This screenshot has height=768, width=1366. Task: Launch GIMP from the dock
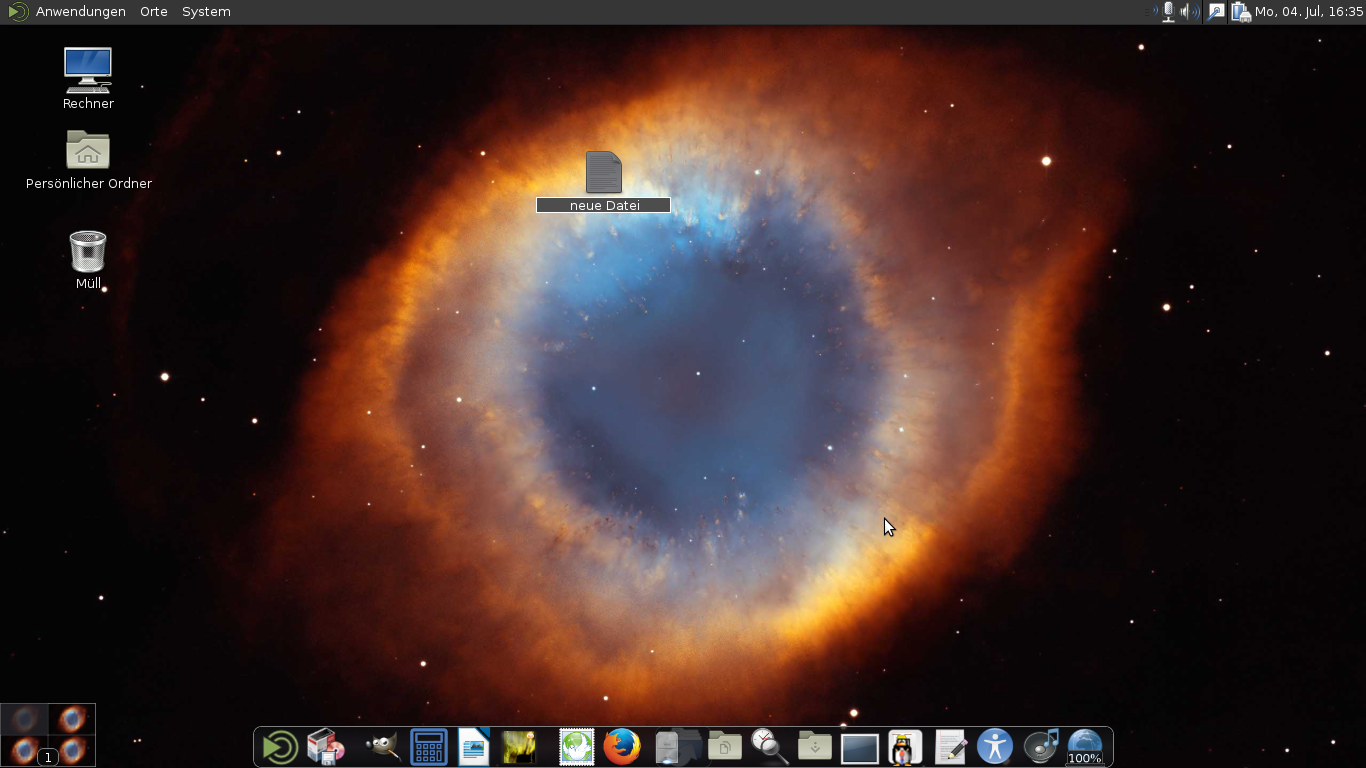click(x=381, y=747)
